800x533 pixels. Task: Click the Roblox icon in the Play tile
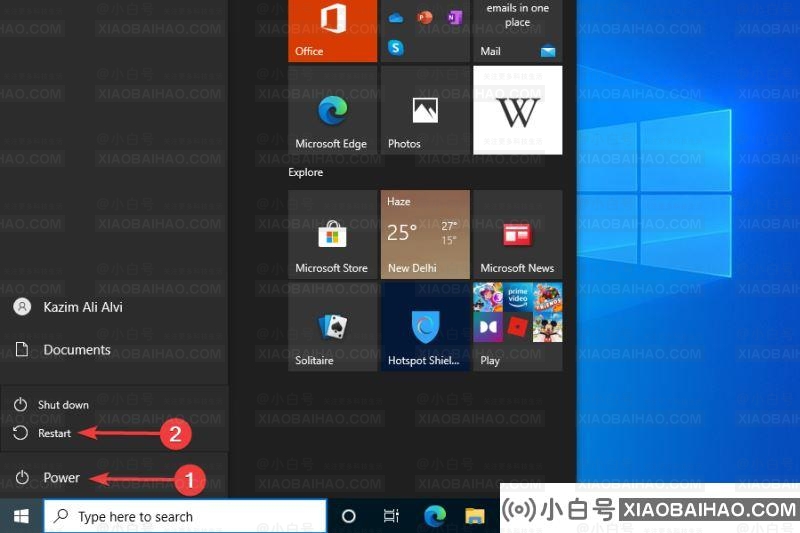(517, 327)
